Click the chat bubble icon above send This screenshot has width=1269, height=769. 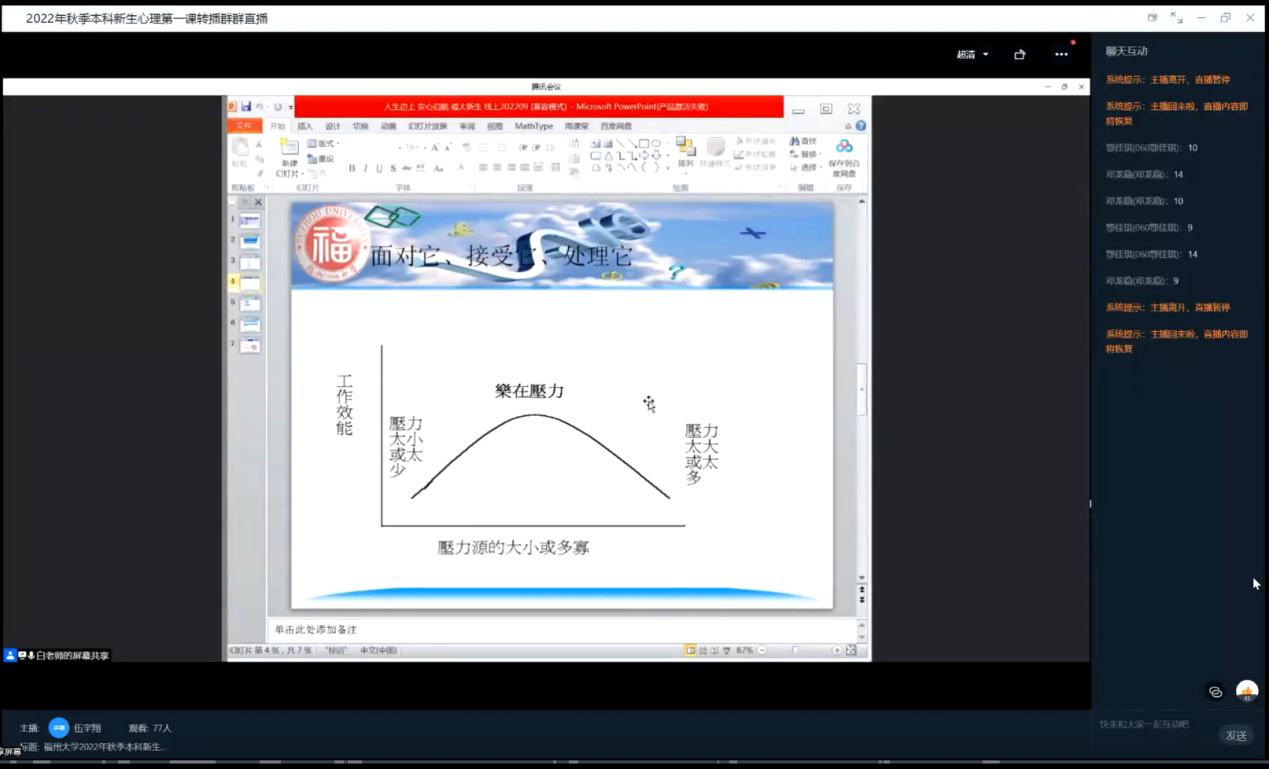[x=1215, y=692]
